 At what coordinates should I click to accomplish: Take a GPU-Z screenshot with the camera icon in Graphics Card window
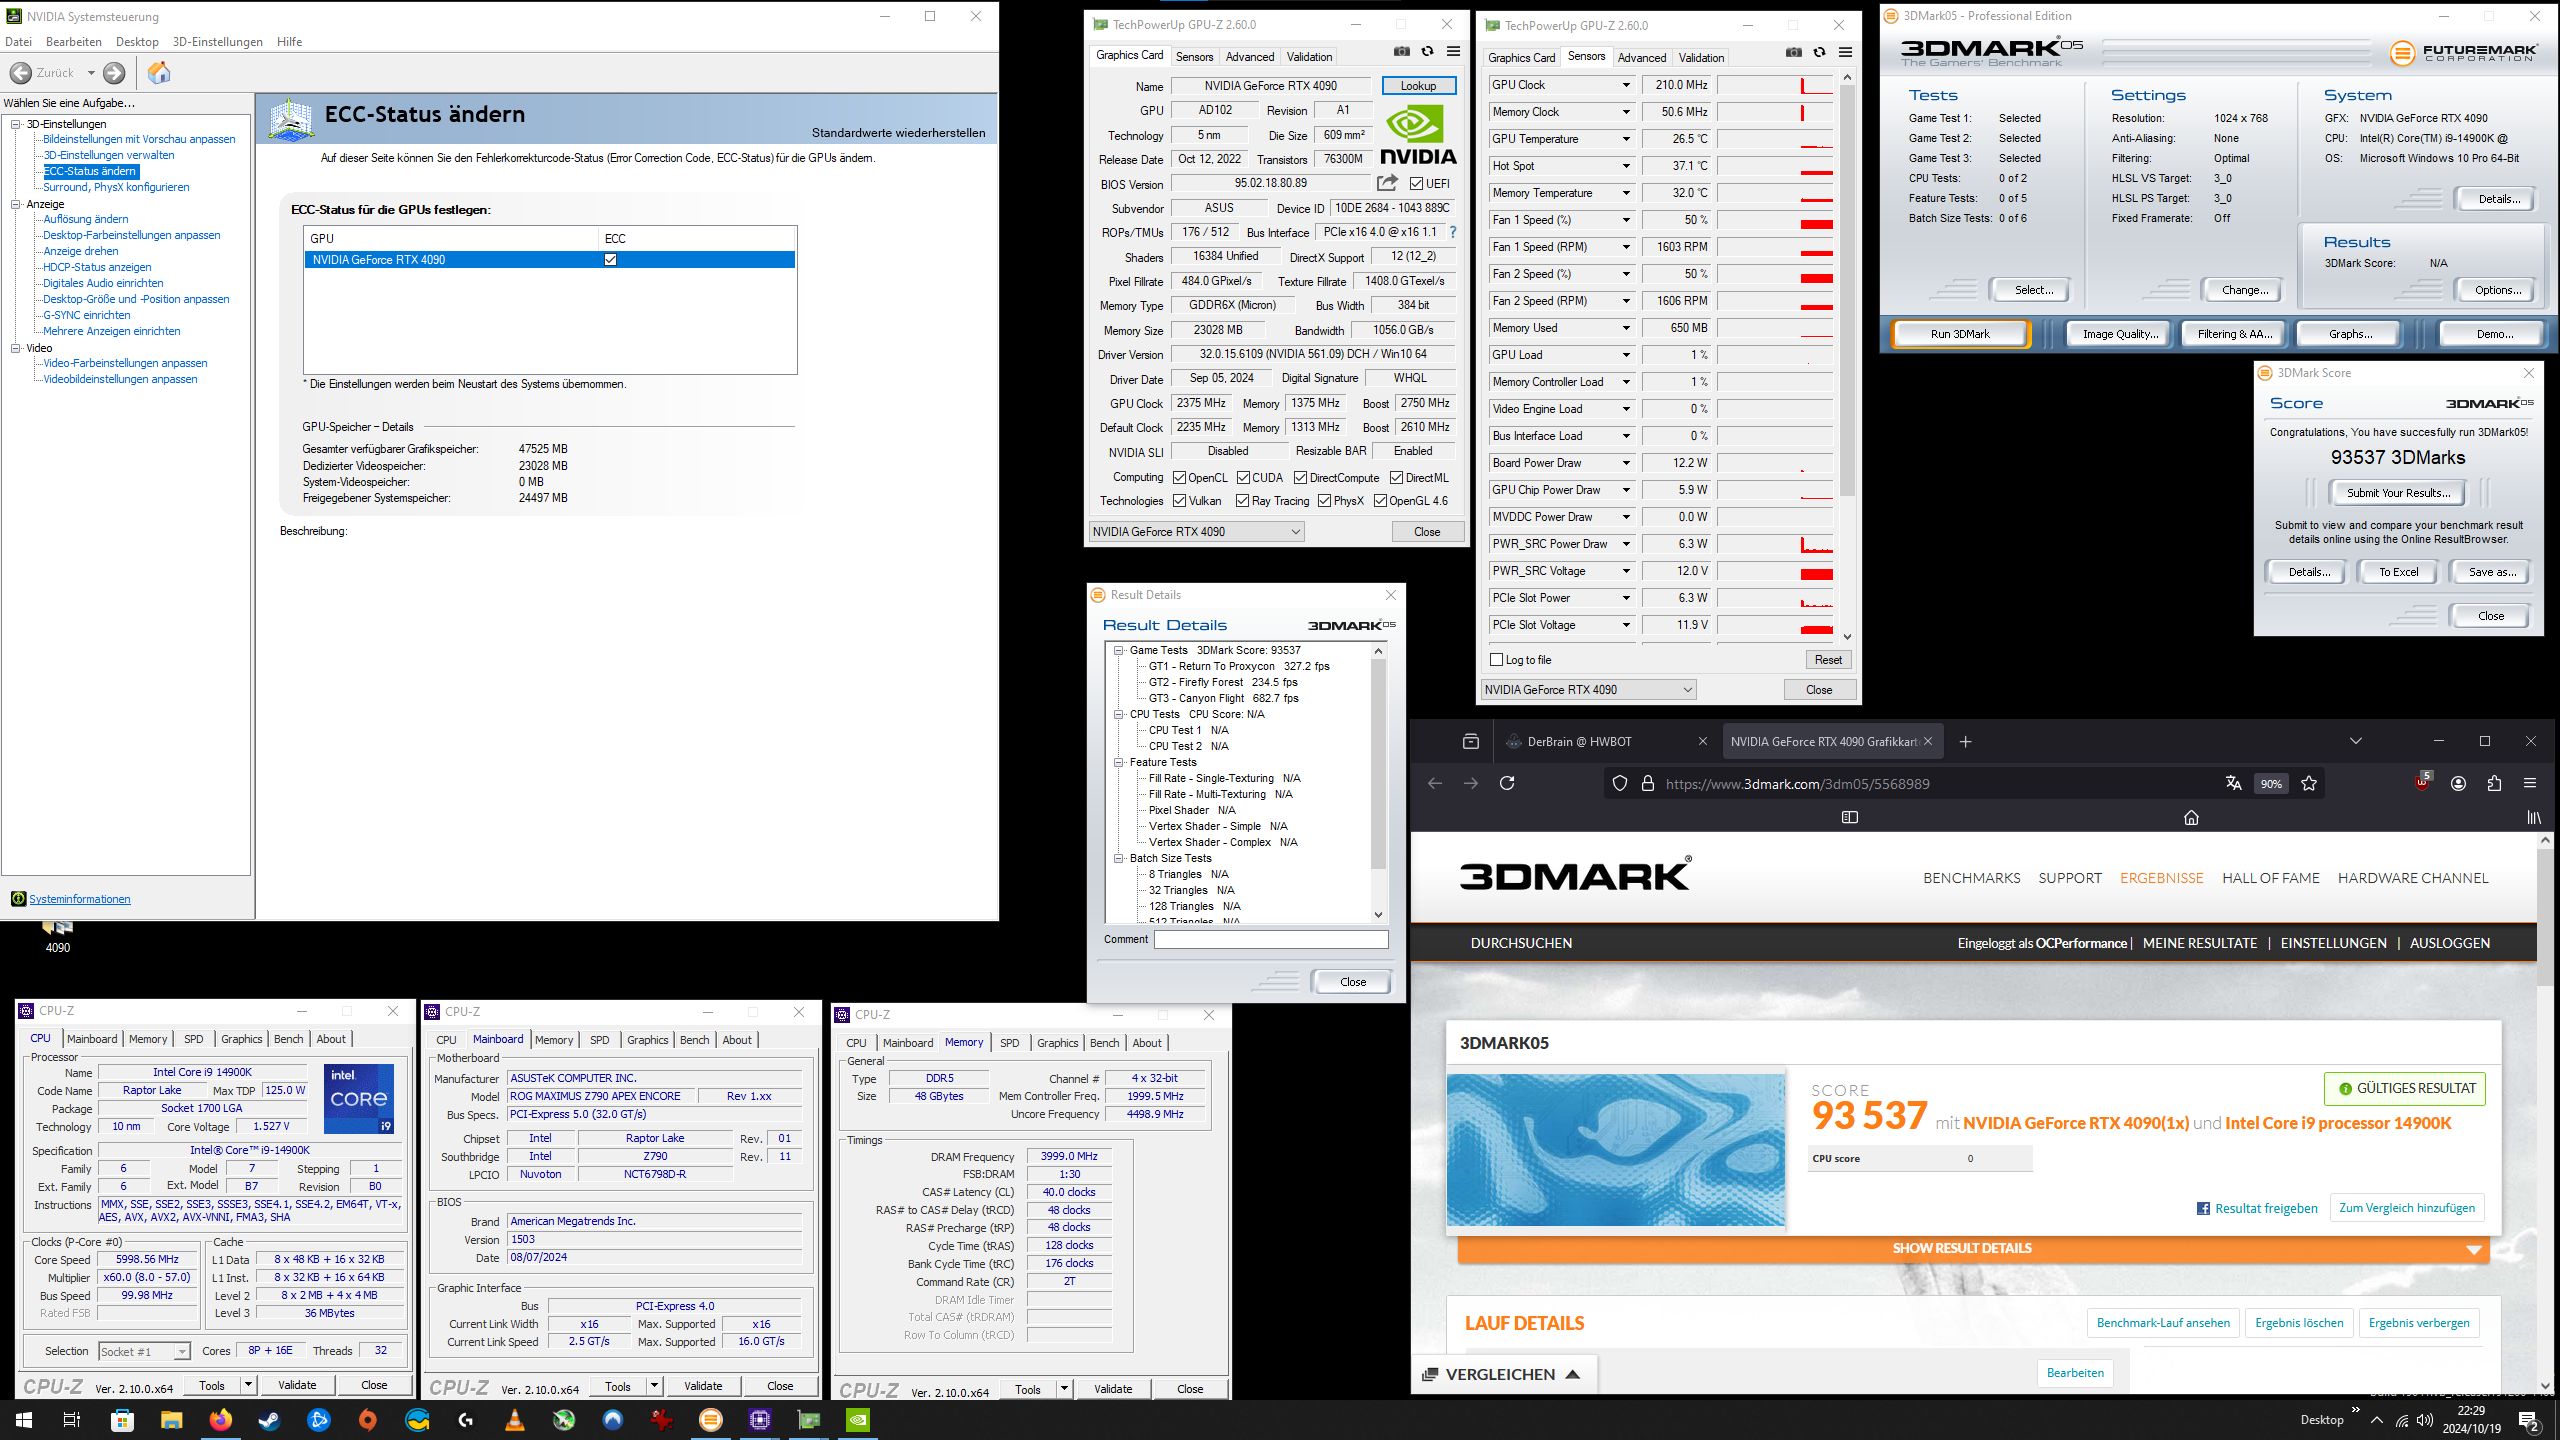tap(1402, 52)
